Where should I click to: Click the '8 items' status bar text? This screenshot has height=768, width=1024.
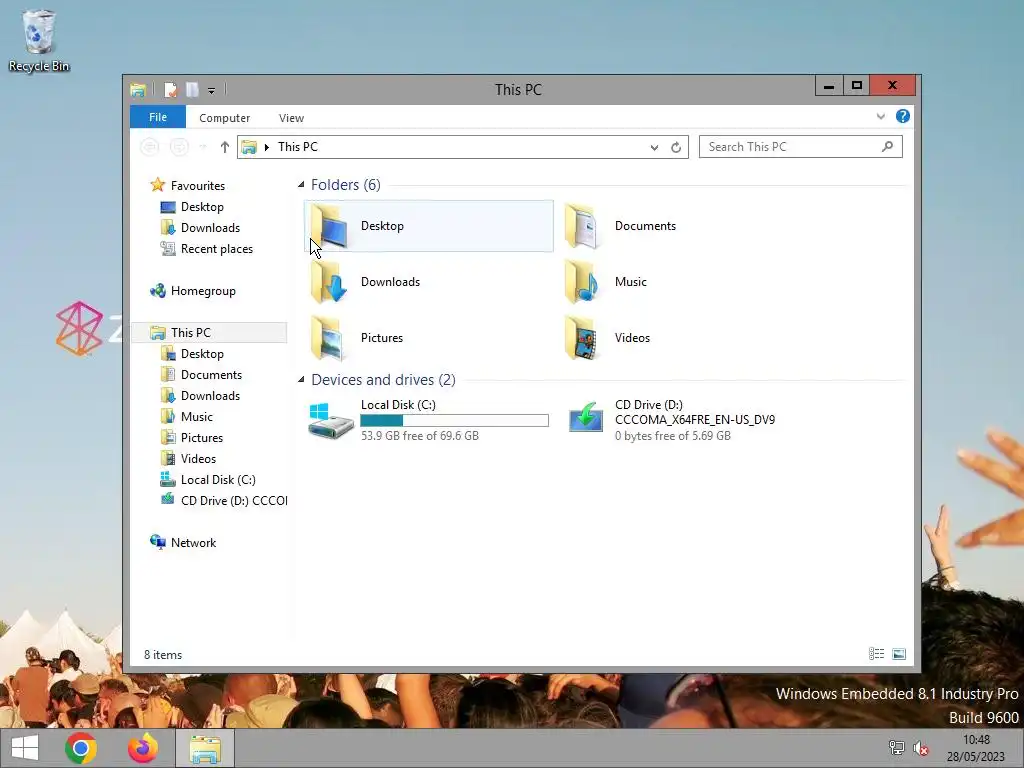click(163, 654)
